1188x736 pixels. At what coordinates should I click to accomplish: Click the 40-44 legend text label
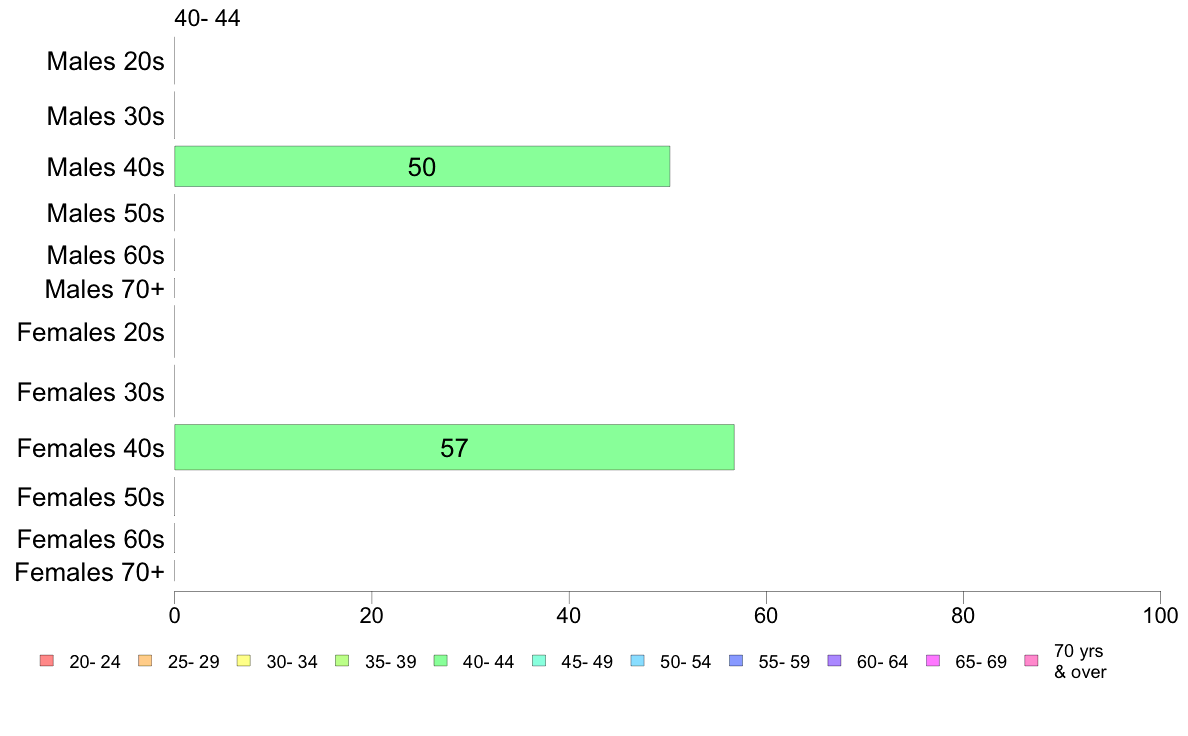point(488,662)
